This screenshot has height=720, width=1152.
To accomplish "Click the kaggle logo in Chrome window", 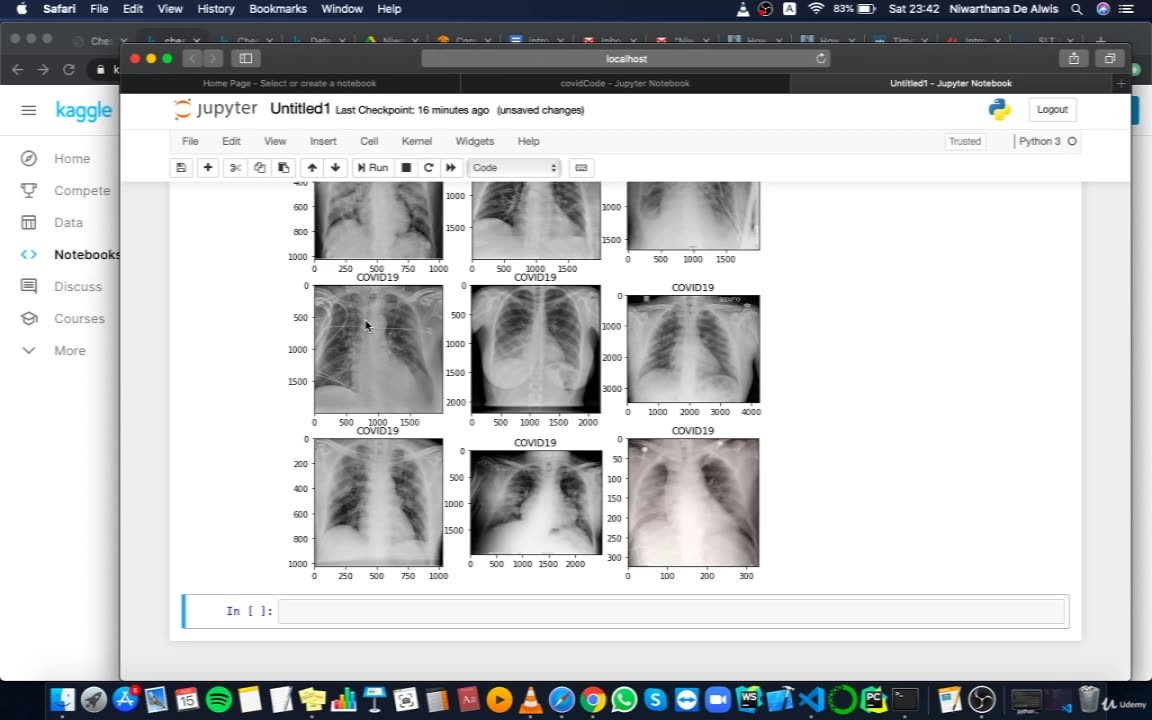I will point(84,110).
